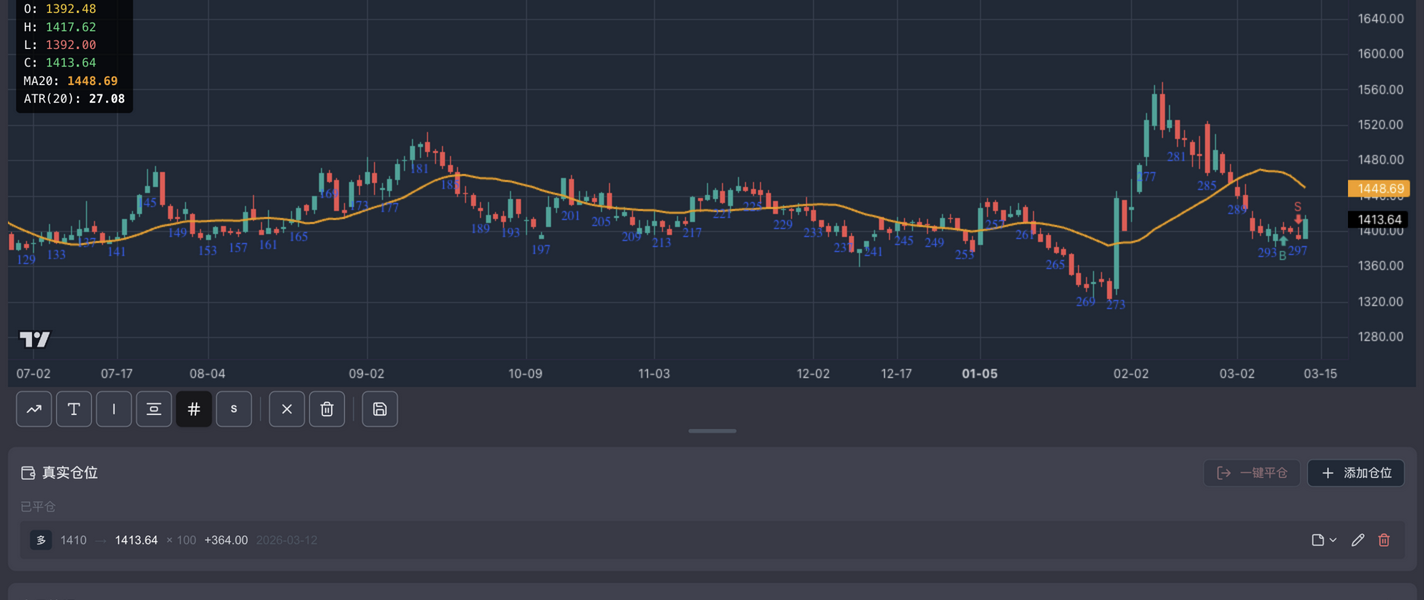Click the 多 long badge on position row
The height and width of the screenshot is (600, 1424).
pos(41,540)
